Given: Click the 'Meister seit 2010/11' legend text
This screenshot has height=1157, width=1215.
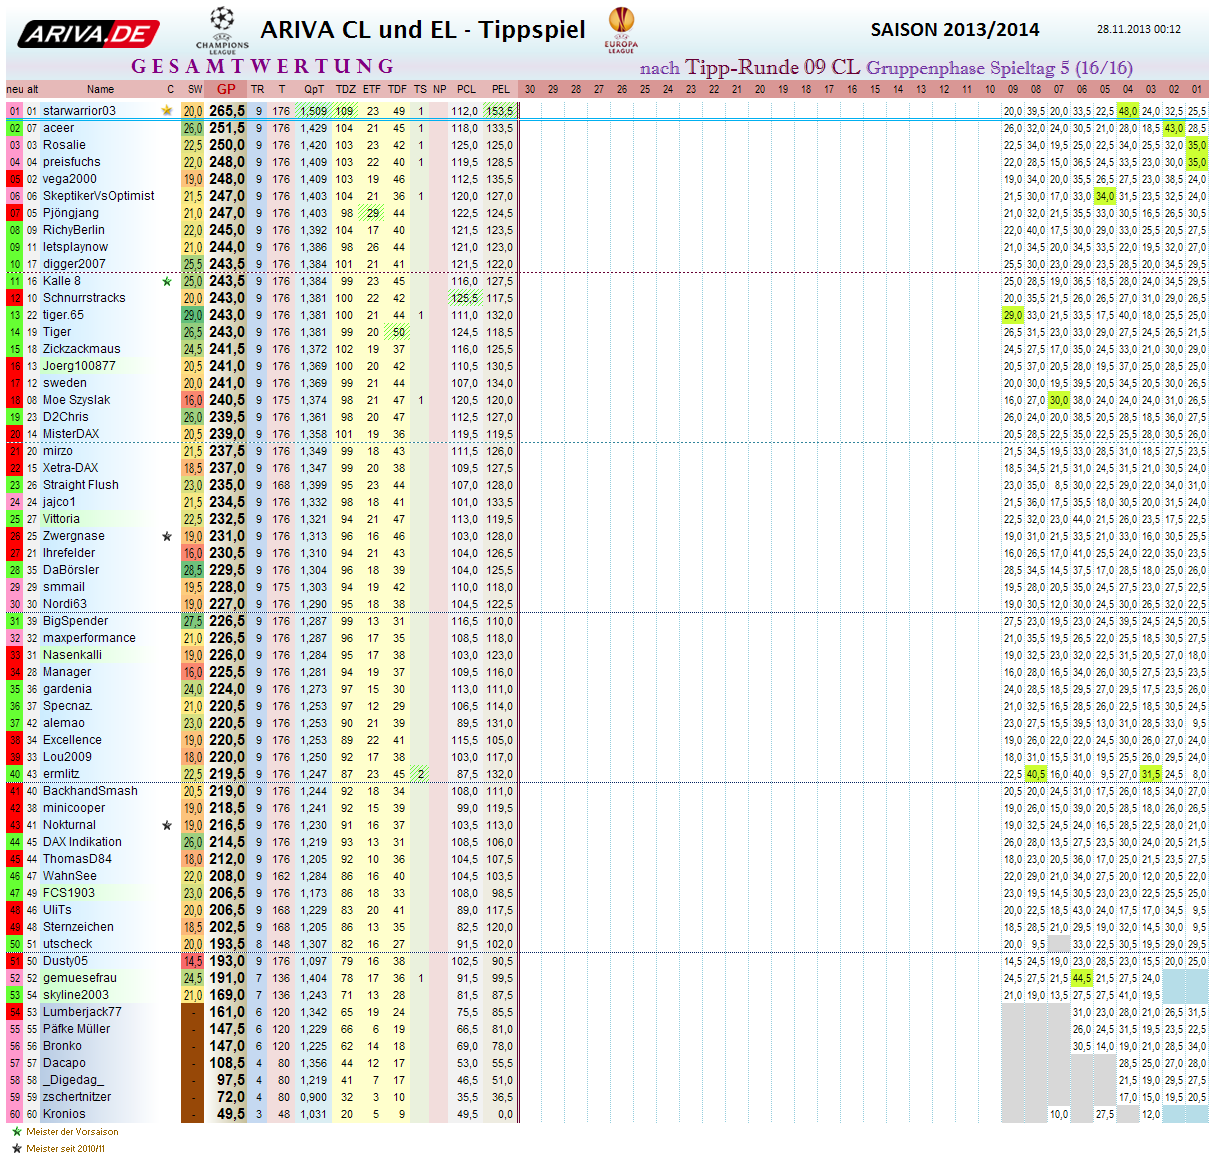Looking at the screenshot, I should point(65,1148).
